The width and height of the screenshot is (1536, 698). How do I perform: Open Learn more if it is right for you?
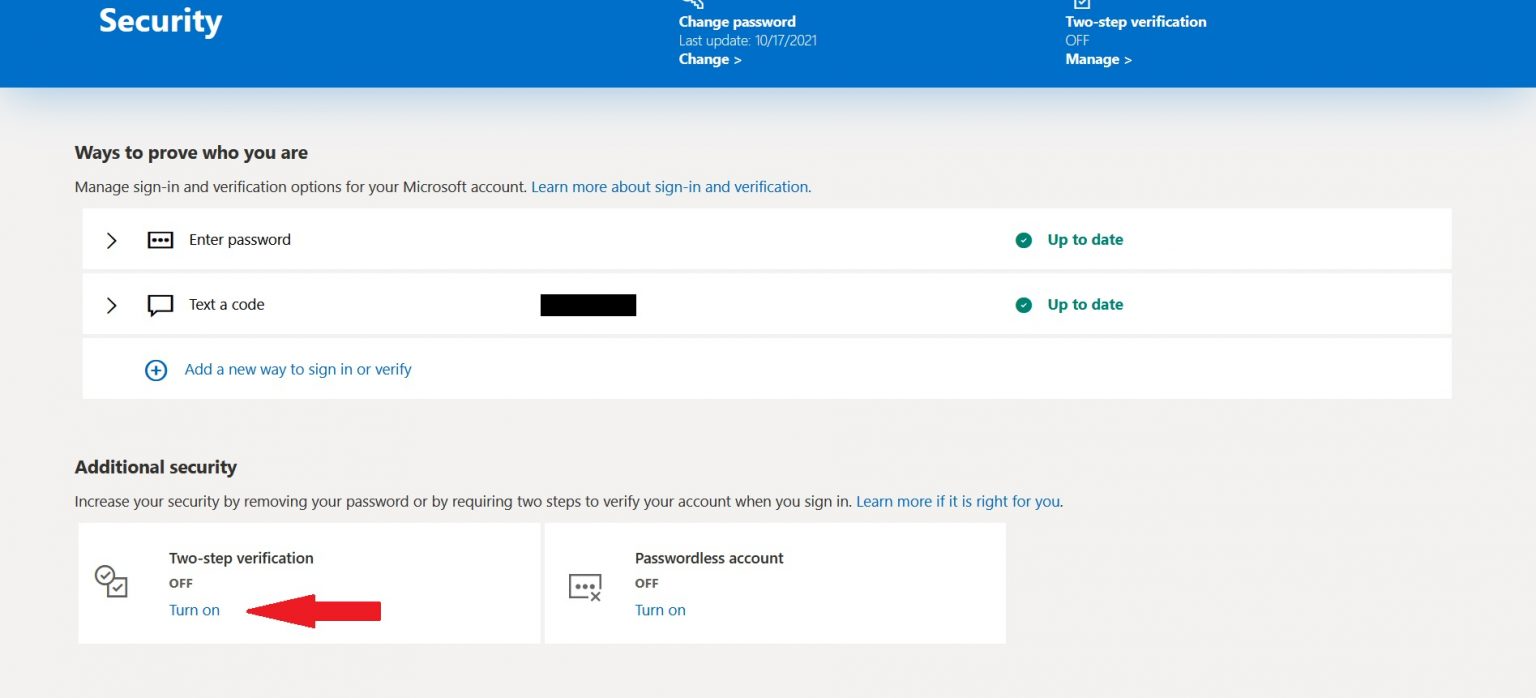coord(957,501)
